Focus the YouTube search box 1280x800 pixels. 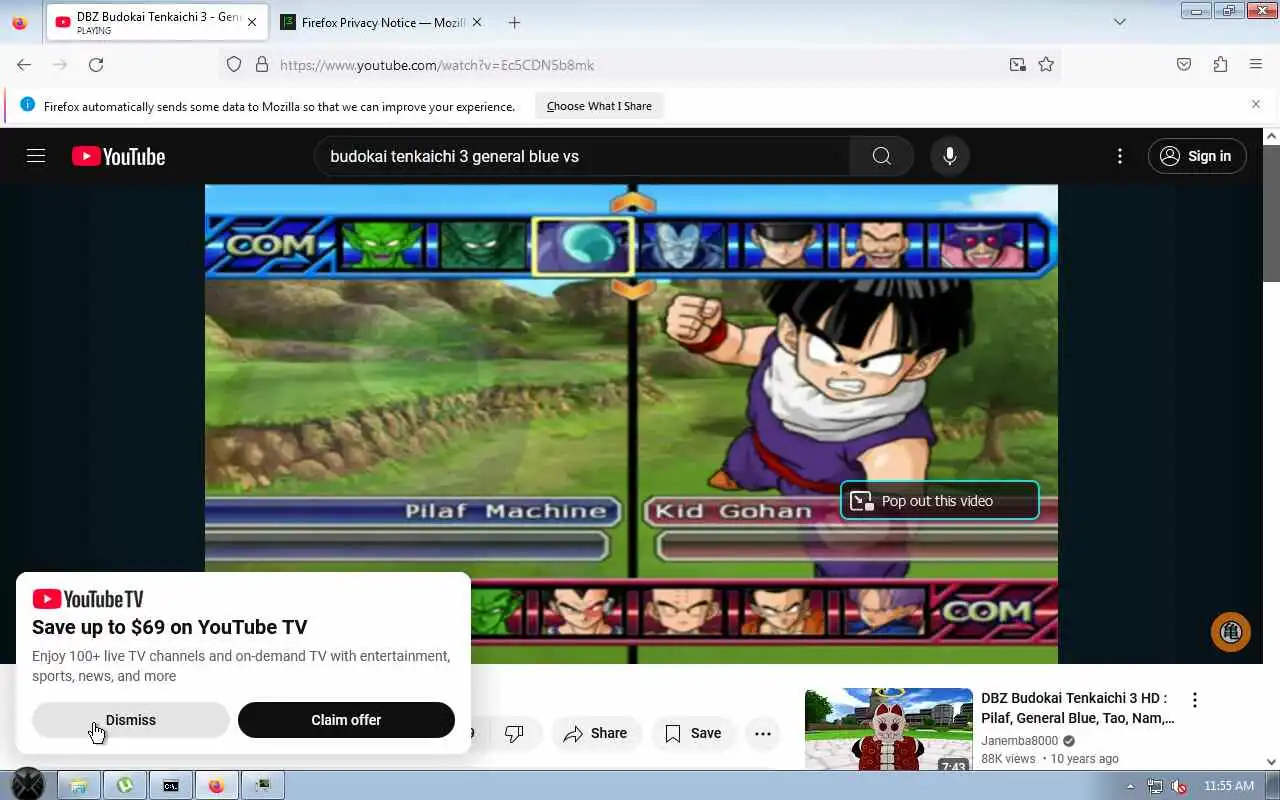[x=582, y=156]
